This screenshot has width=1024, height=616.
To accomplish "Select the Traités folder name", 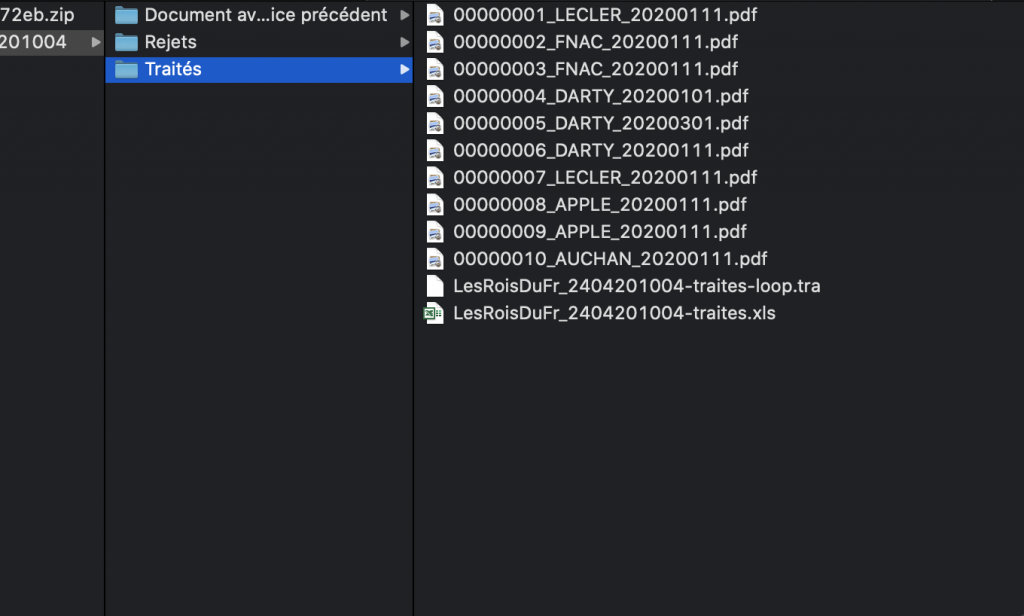I will coord(173,69).
